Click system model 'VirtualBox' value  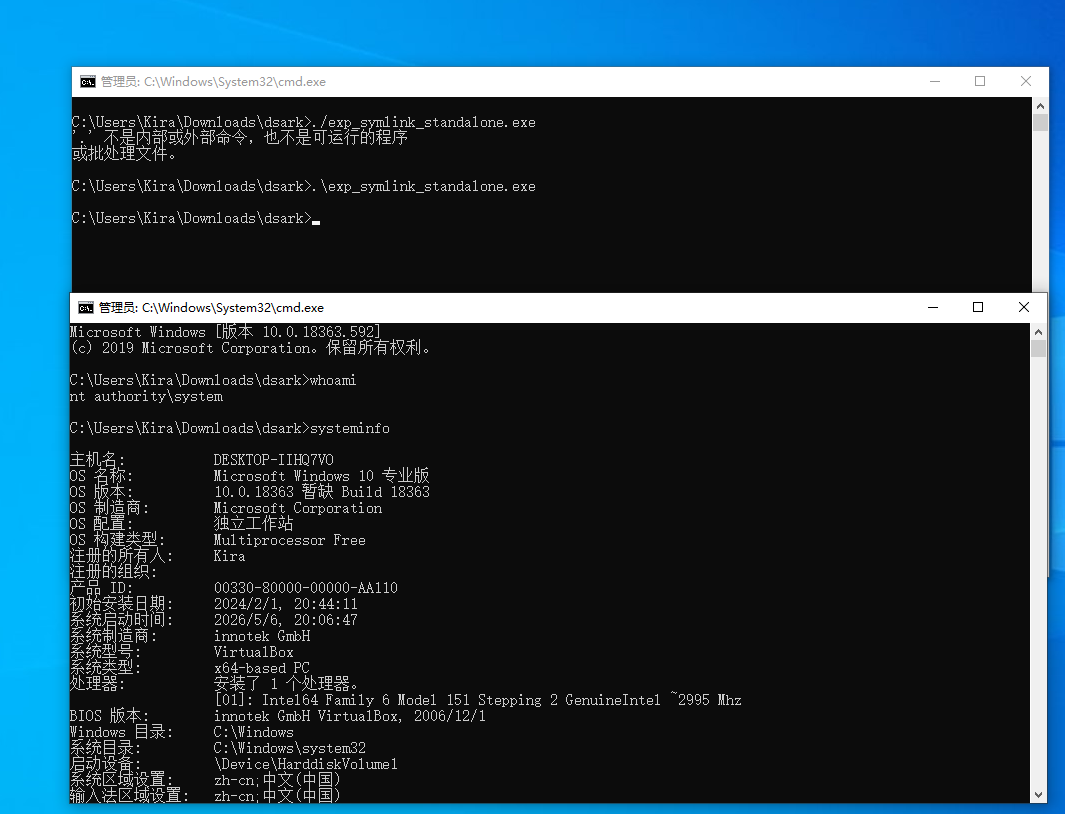pos(253,652)
